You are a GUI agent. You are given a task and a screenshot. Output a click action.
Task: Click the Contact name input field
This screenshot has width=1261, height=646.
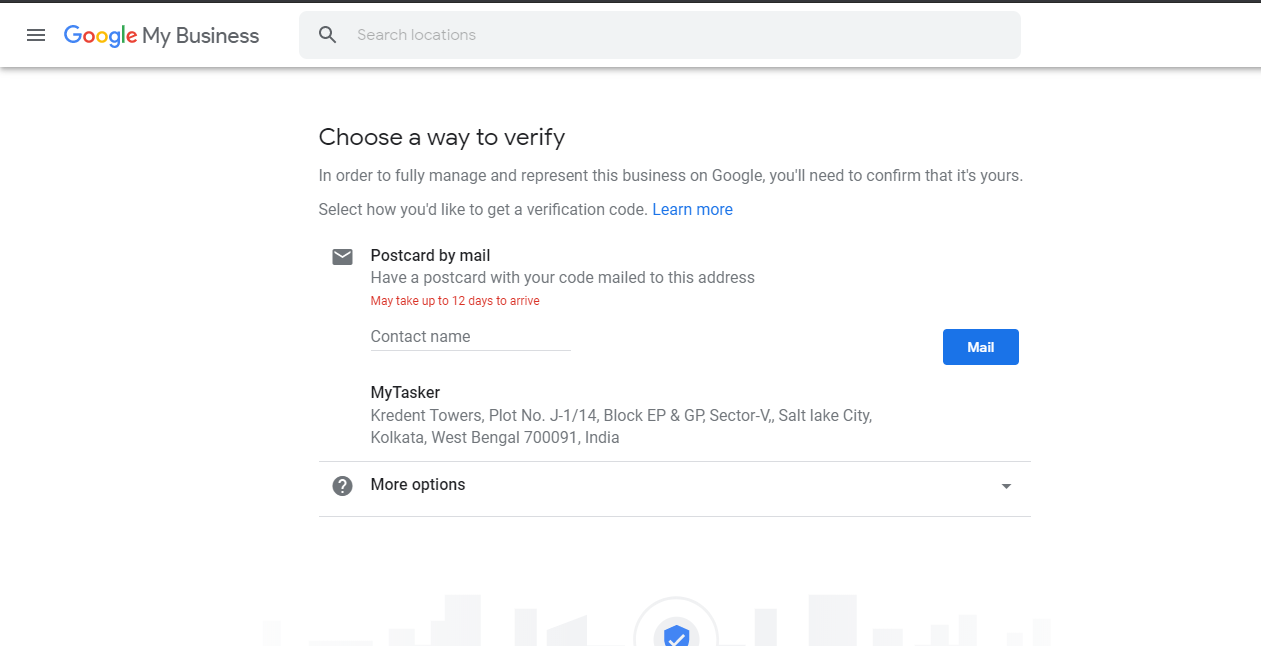[x=470, y=337]
